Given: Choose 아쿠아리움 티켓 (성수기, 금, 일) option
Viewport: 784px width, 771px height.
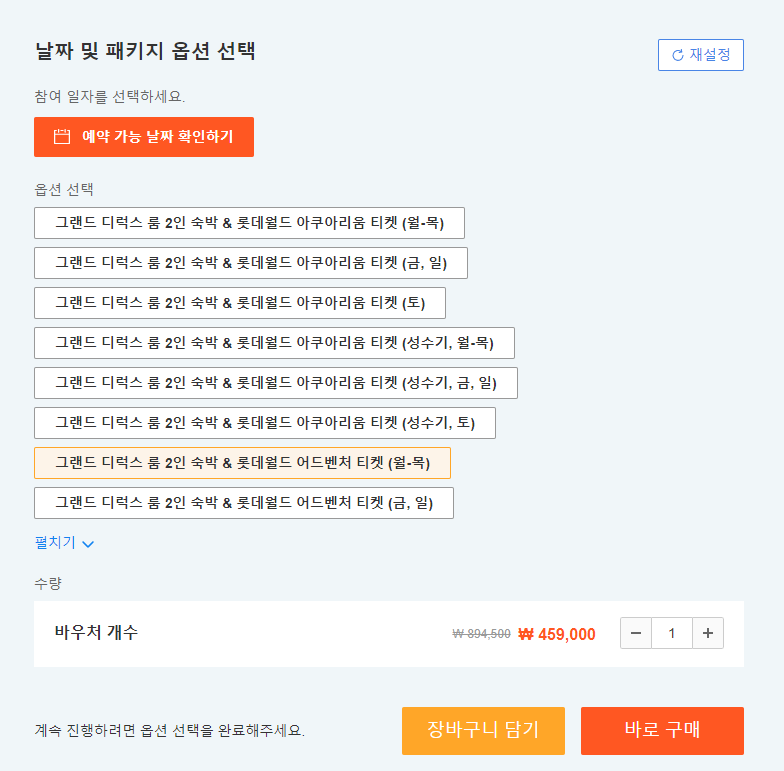Looking at the screenshot, I should [276, 383].
